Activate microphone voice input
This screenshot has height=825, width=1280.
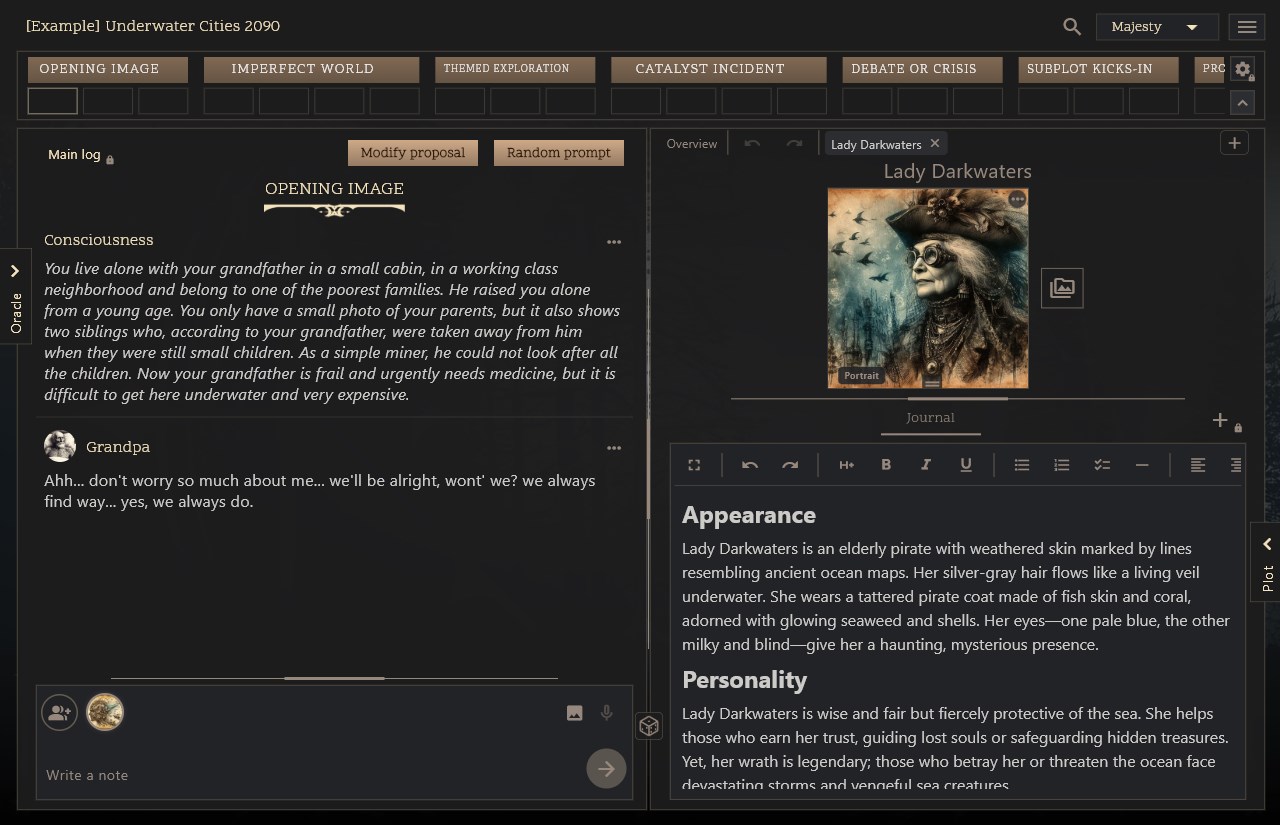(x=606, y=713)
